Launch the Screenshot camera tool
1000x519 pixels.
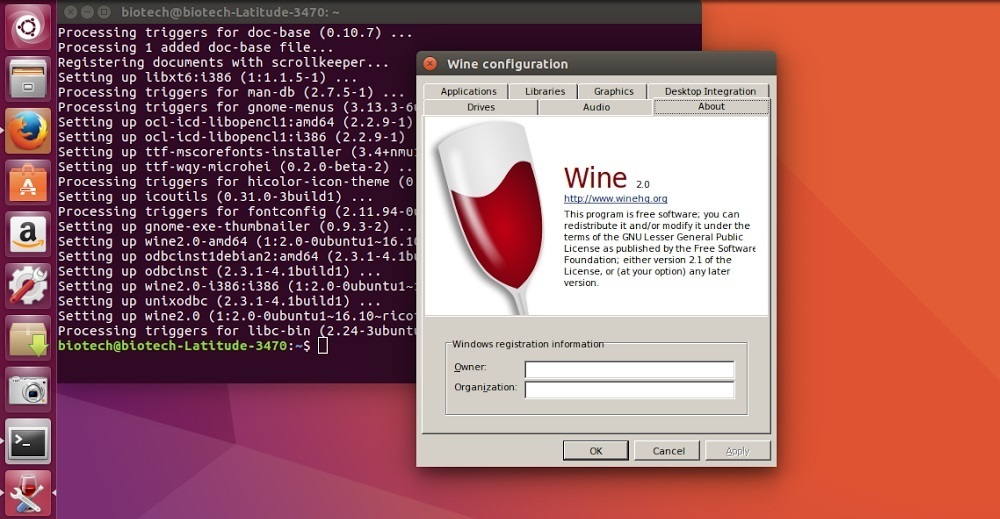(28, 391)
